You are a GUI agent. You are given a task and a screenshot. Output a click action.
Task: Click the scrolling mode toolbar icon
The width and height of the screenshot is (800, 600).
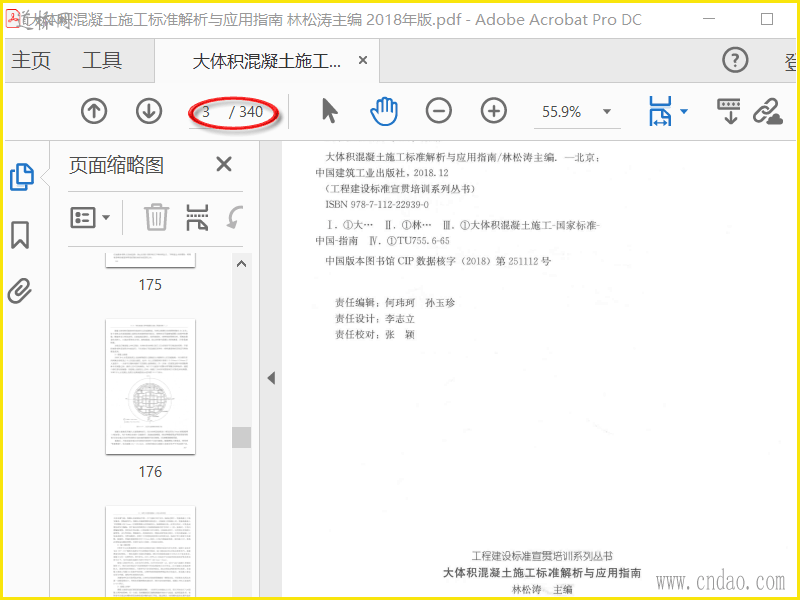click(x=729, y=111)
